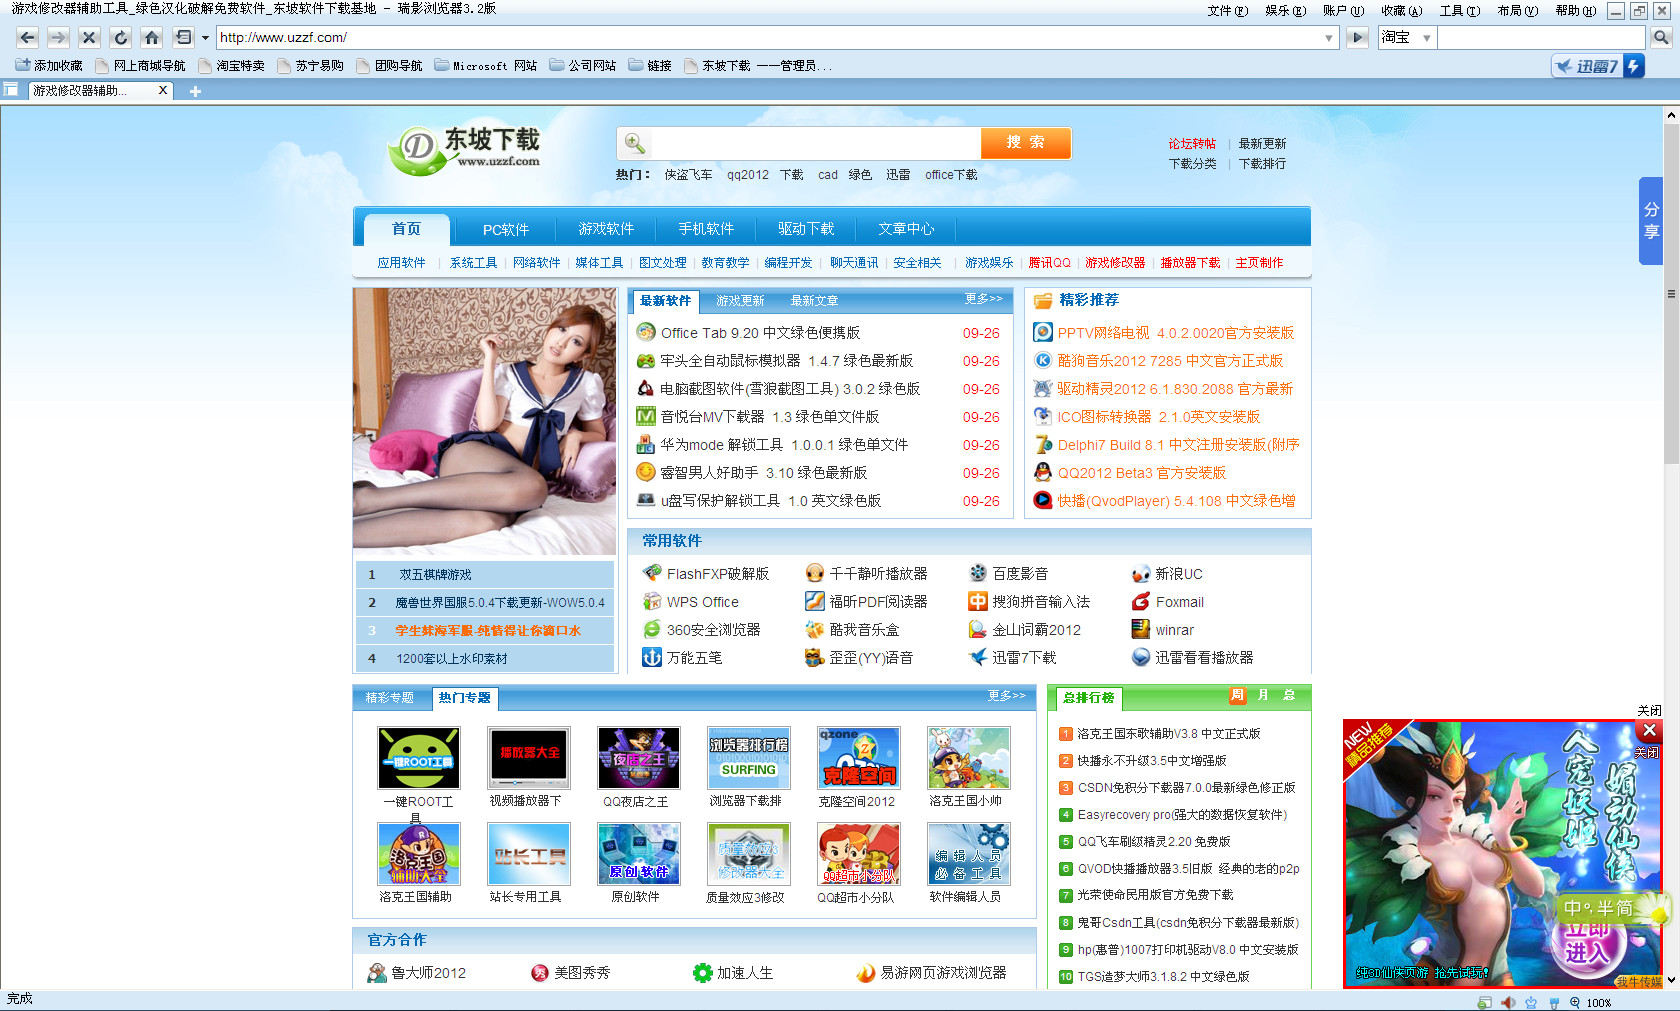This screenshot has width=1680, height=1011.
Task: Click the 分享 side share tab
Action: coord(1651,220)
